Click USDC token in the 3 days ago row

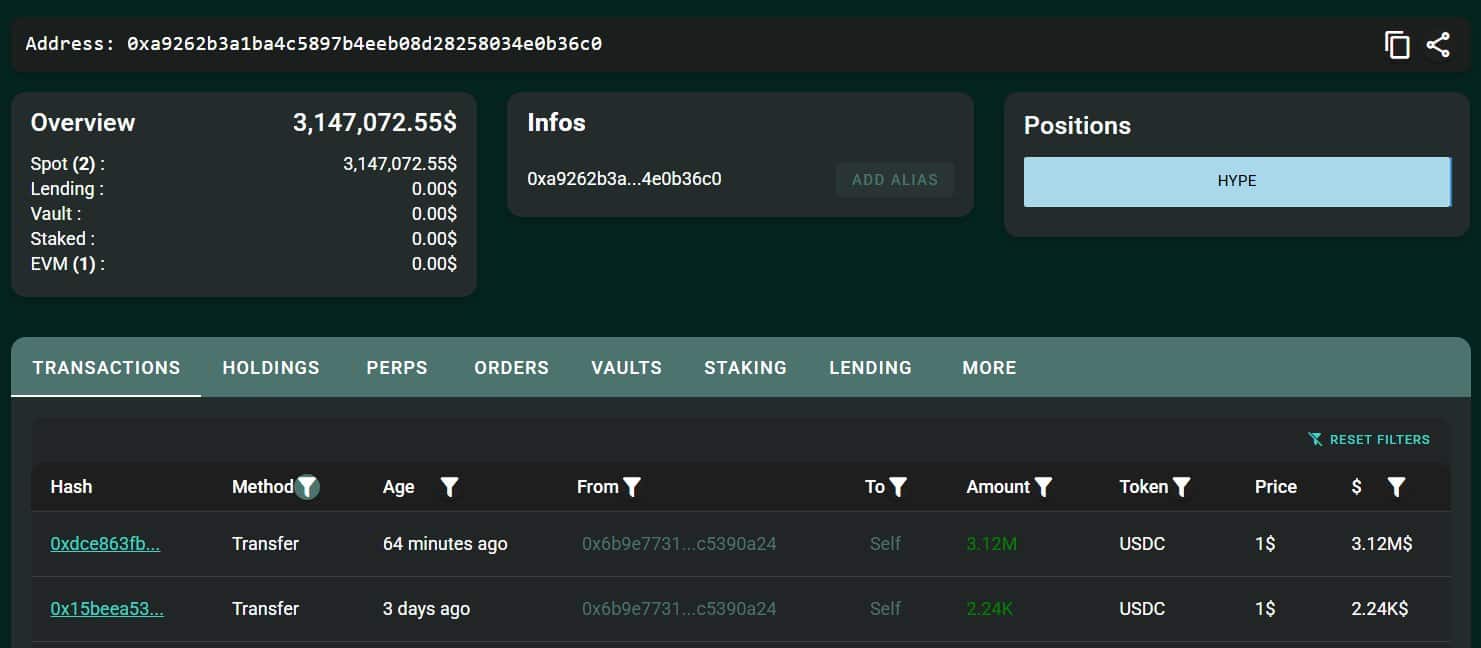(1142, 609)
